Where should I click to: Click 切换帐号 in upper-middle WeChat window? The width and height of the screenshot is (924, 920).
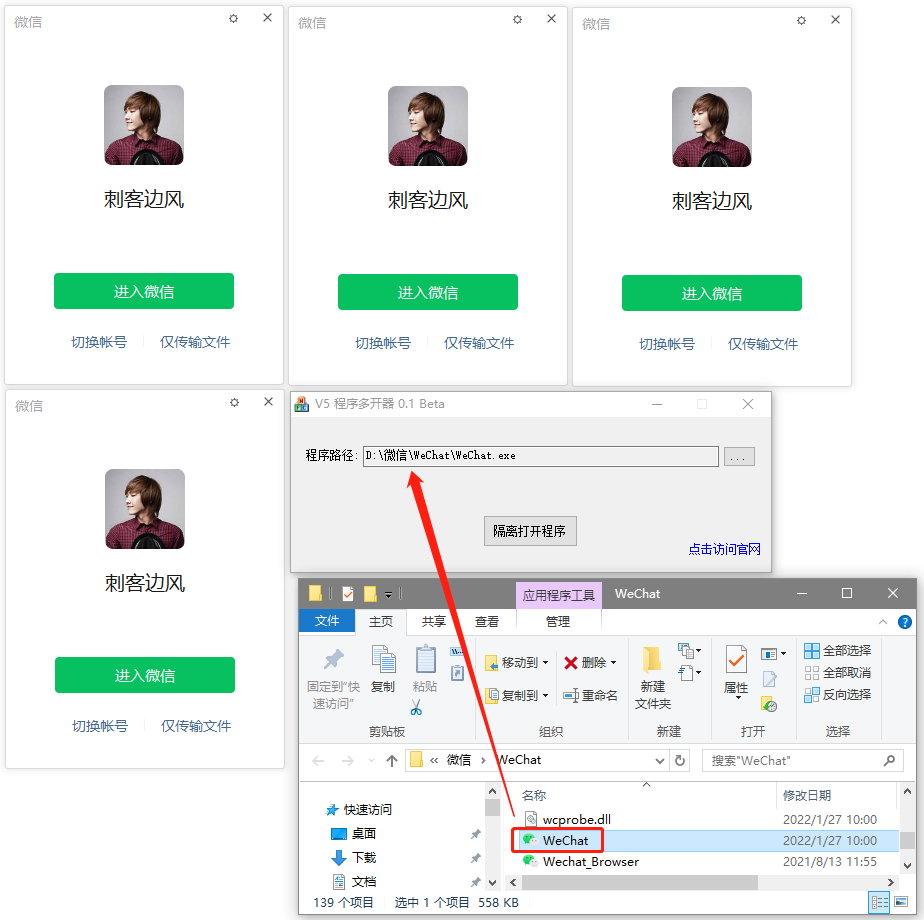(x=383, y=343)
